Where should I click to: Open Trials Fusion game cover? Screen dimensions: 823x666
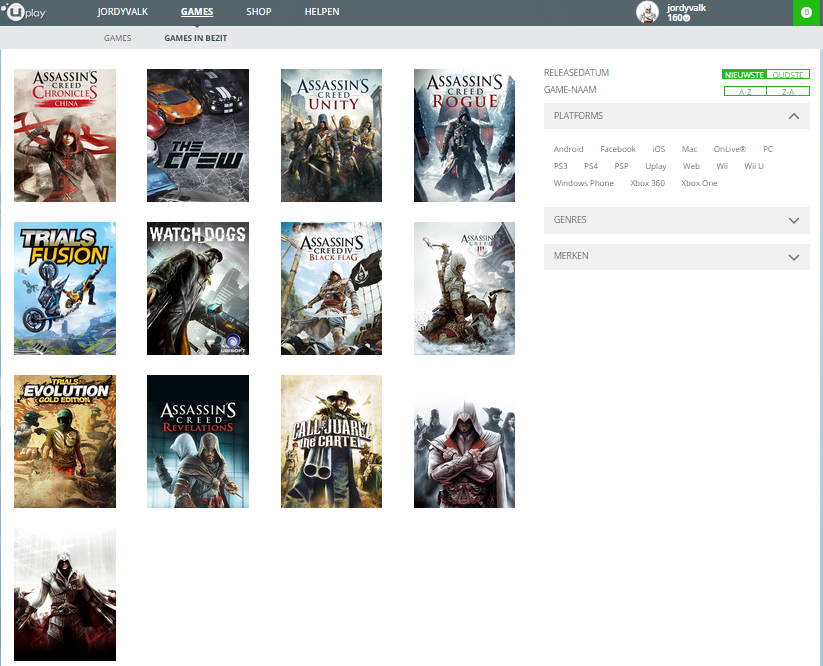tap(65, 288)
